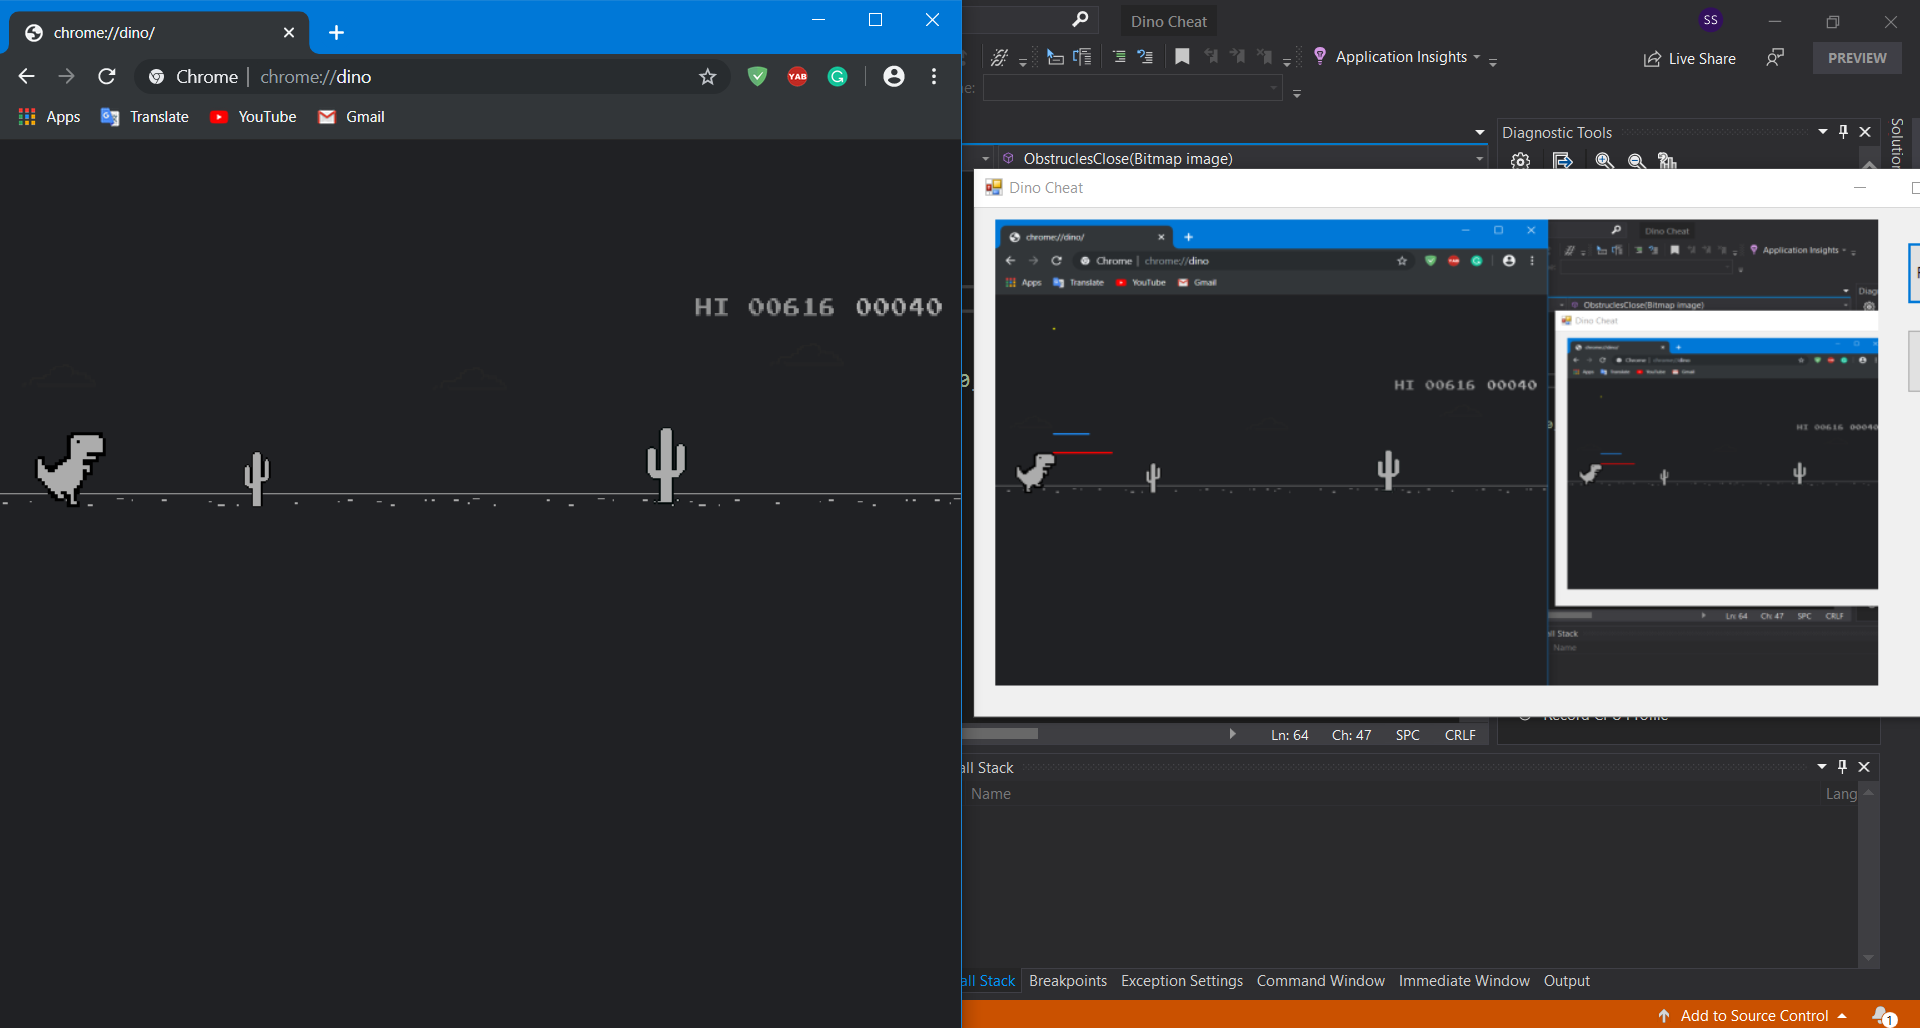The height and width of the screenshot is (1028, 1920).
Task: Open Call Stack window position dropdown
Action: pyautogui.click(x=1821, y=767)
